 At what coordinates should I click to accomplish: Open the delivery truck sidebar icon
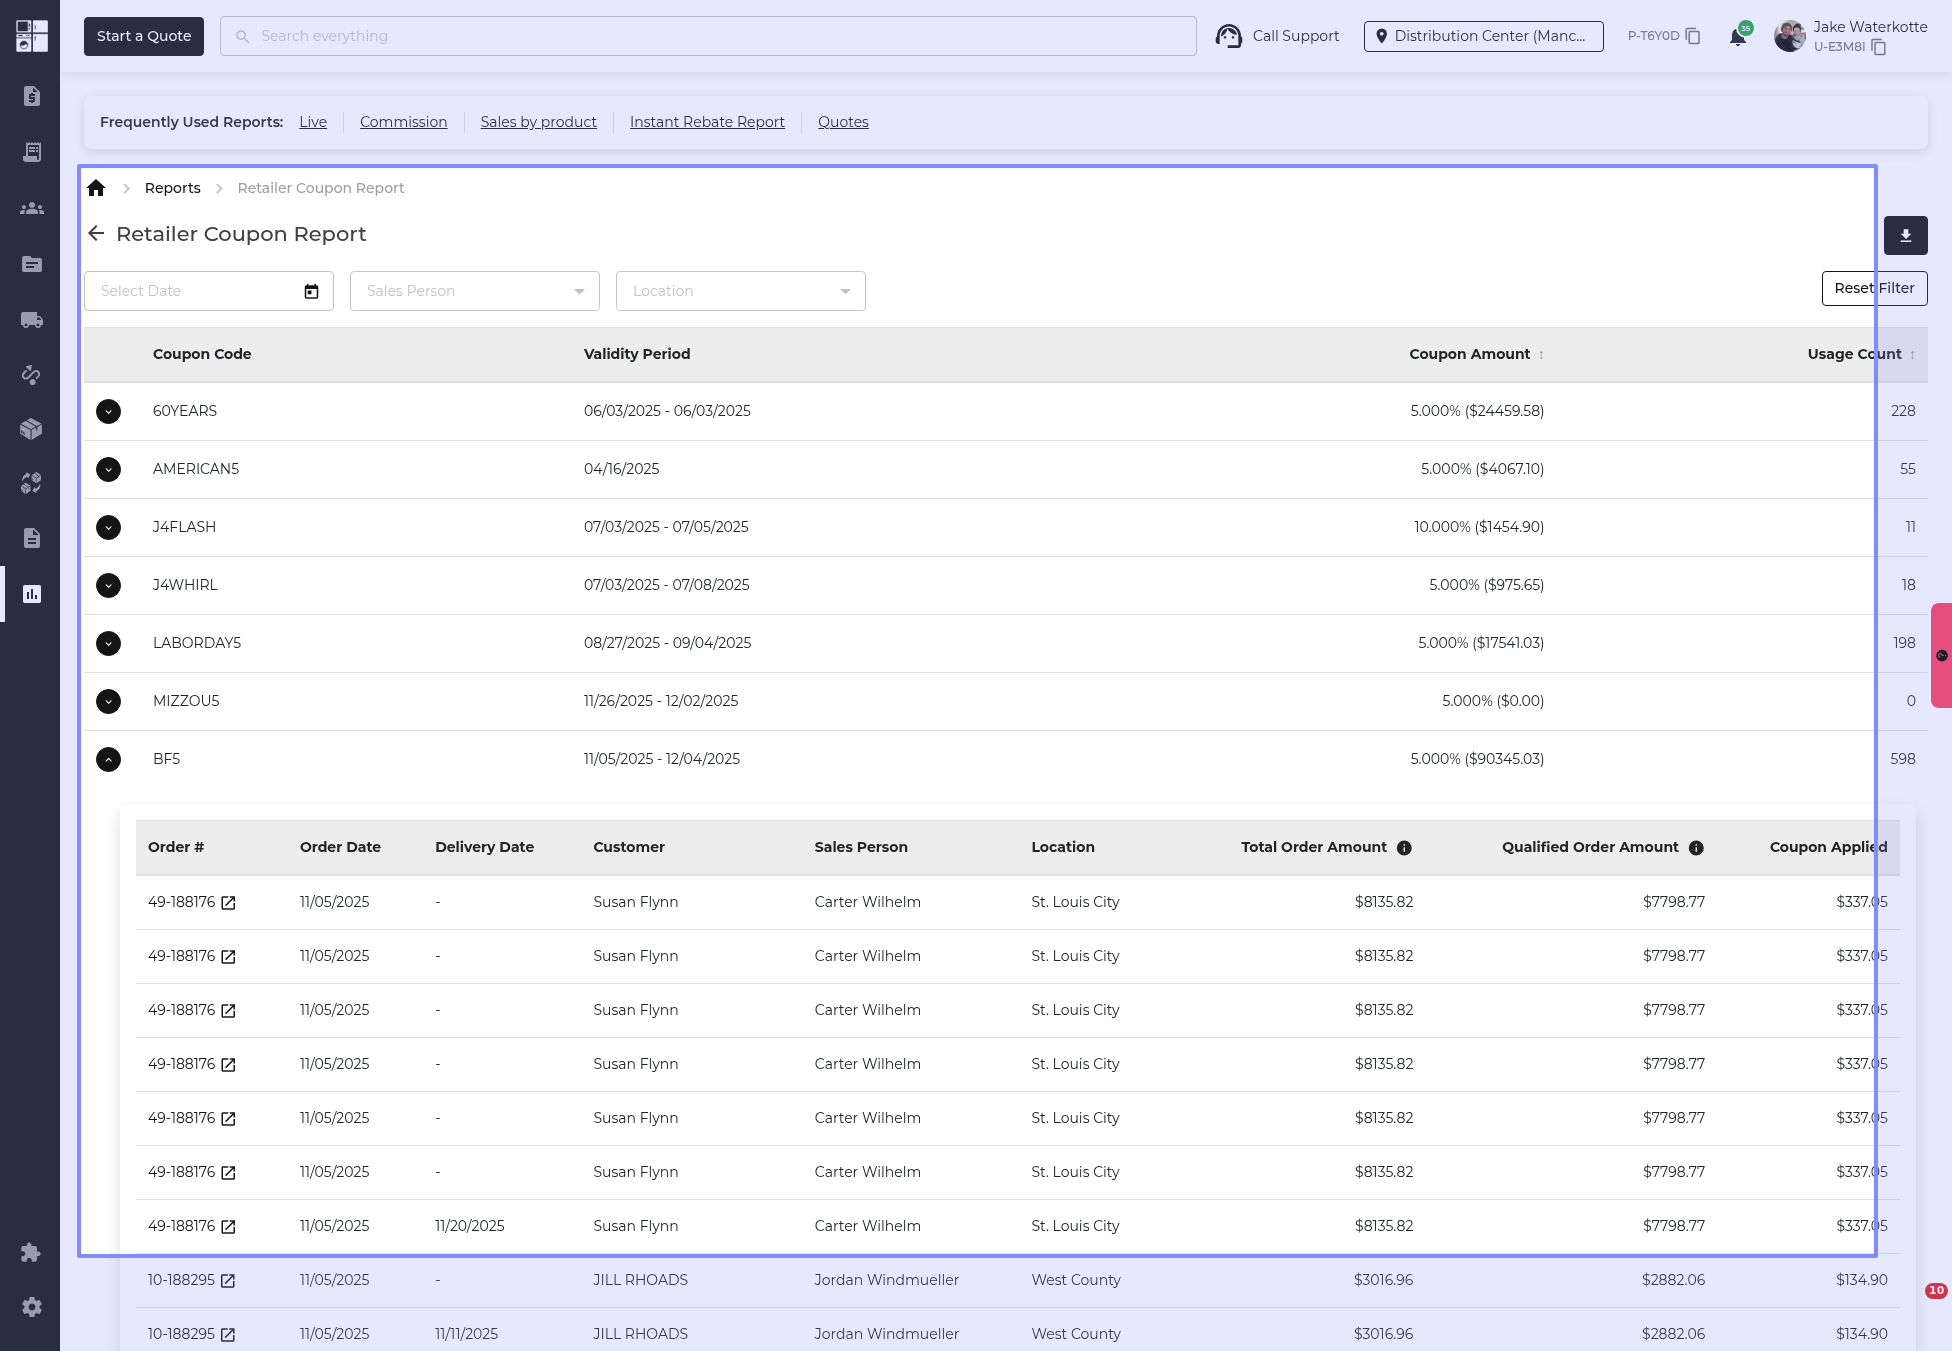32,320
